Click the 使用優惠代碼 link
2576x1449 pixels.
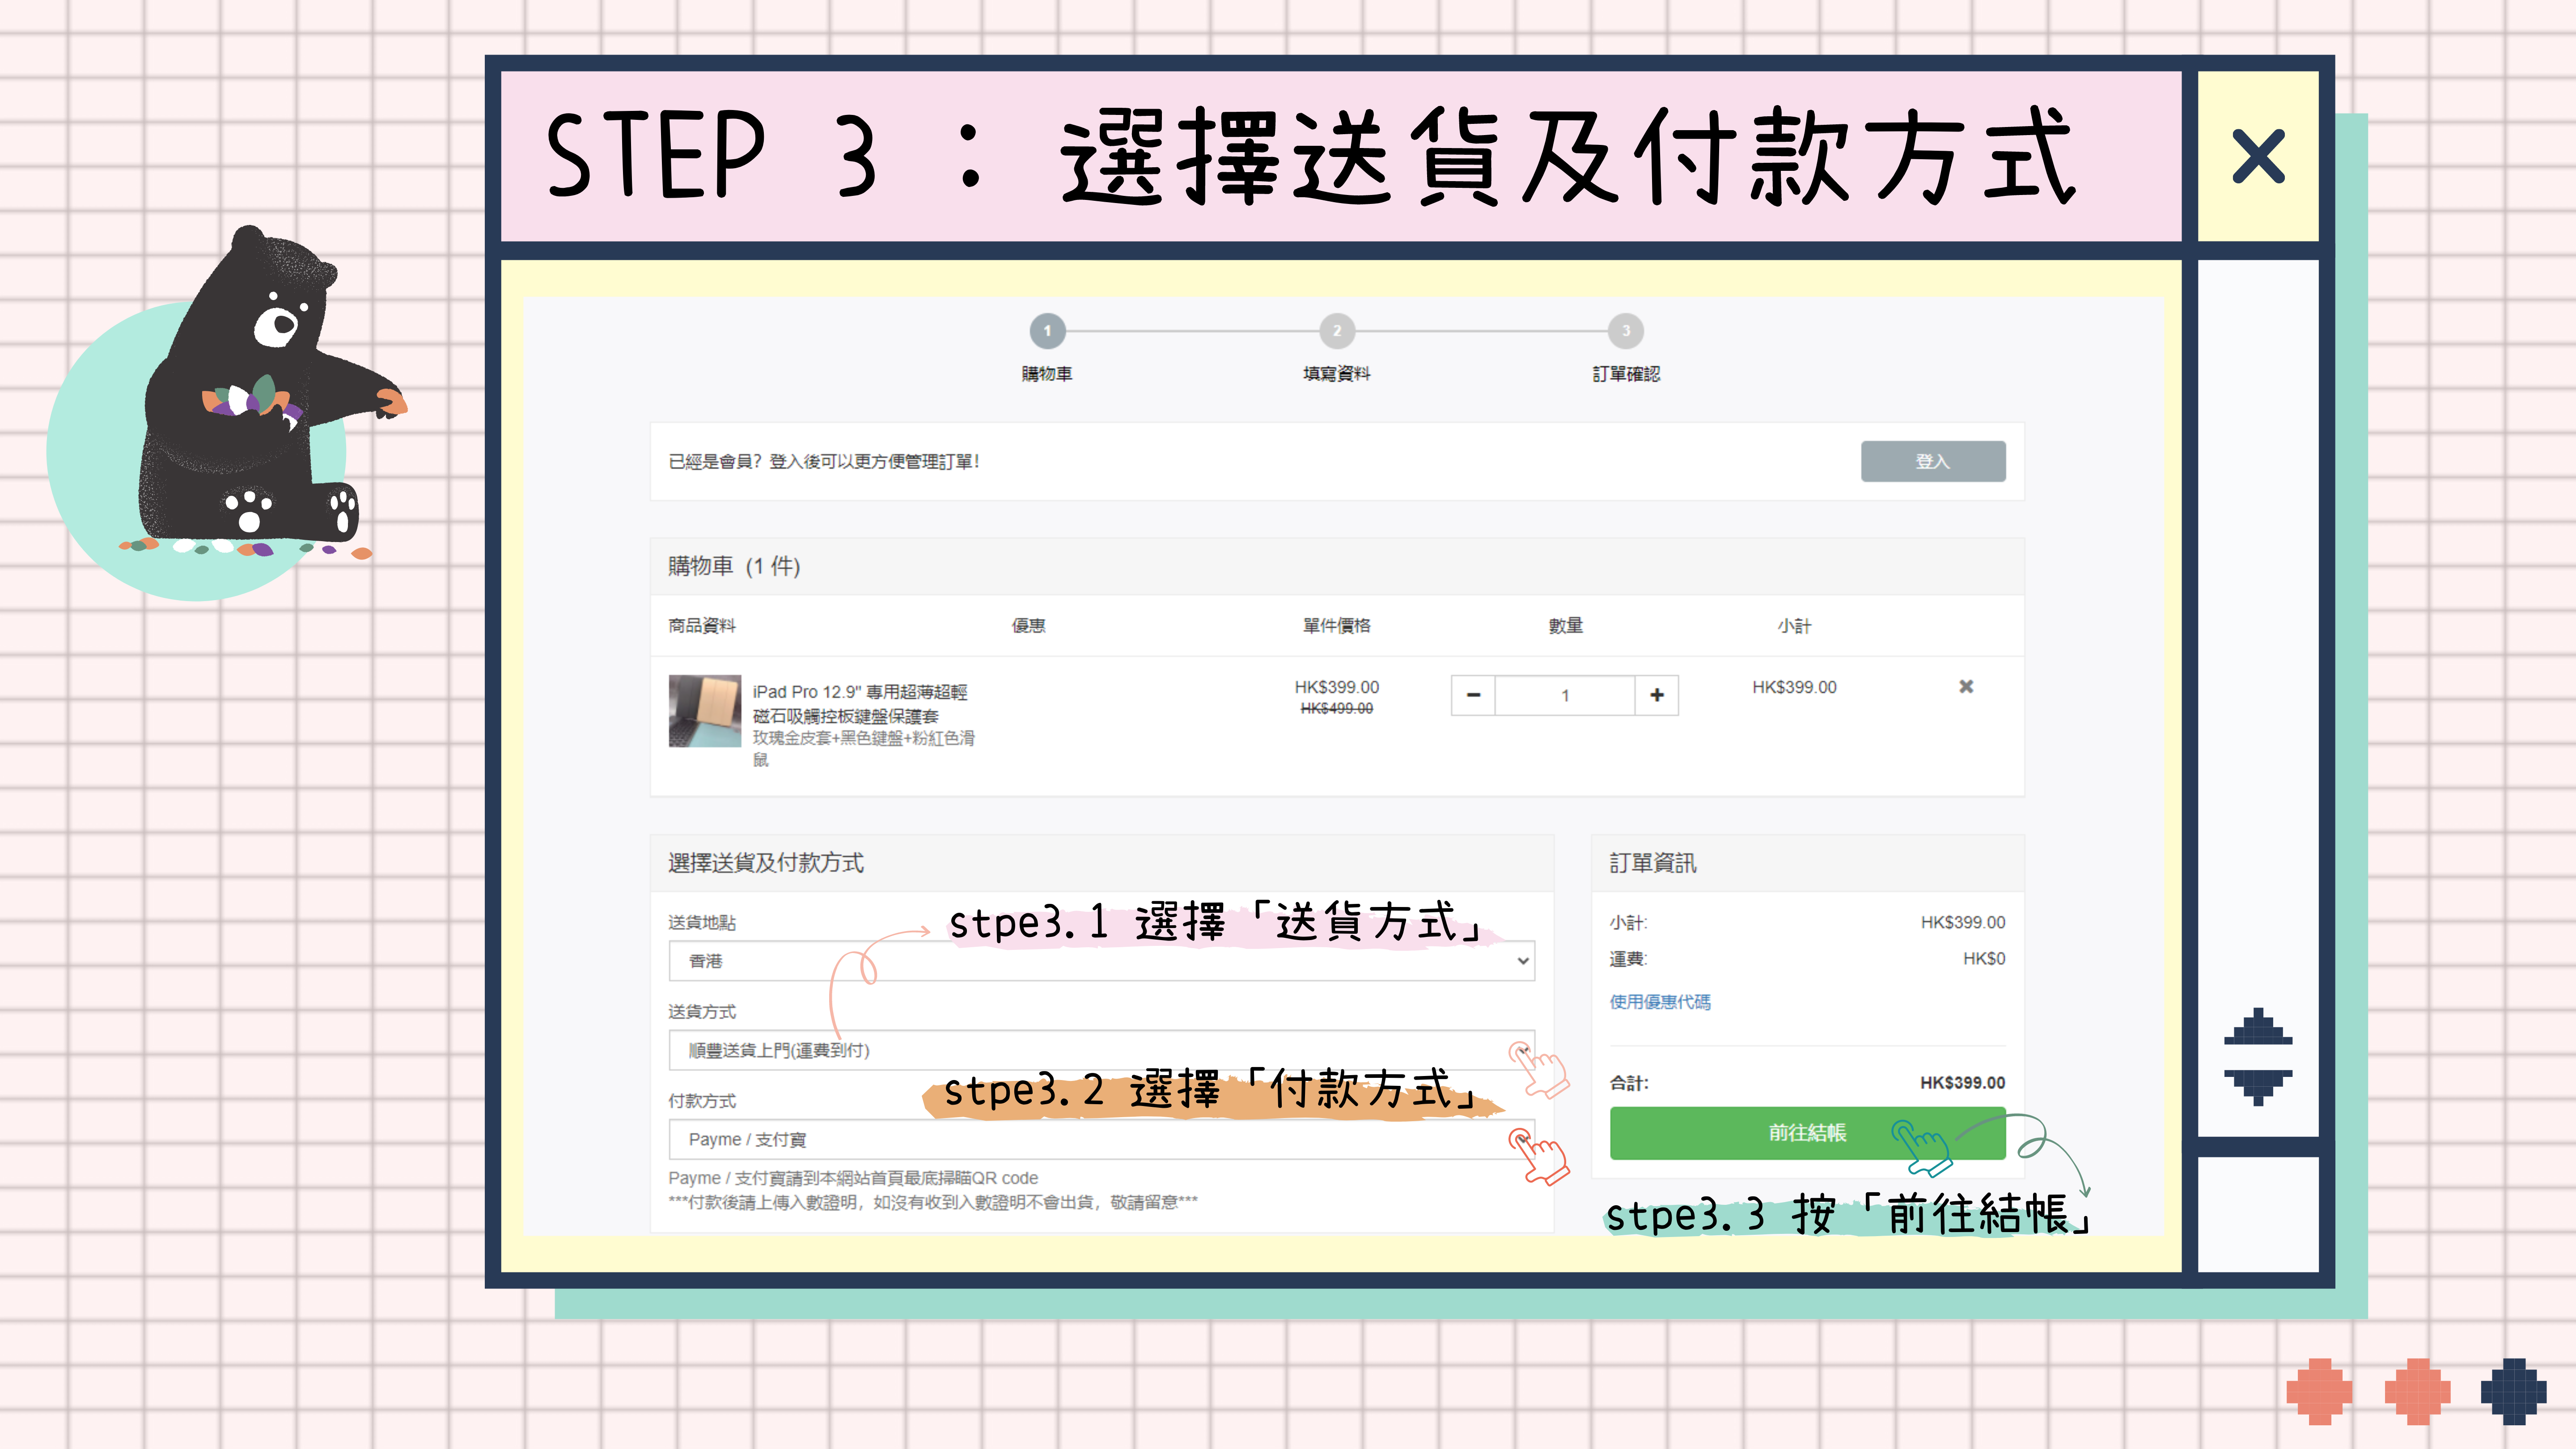coord(1660,1002)
